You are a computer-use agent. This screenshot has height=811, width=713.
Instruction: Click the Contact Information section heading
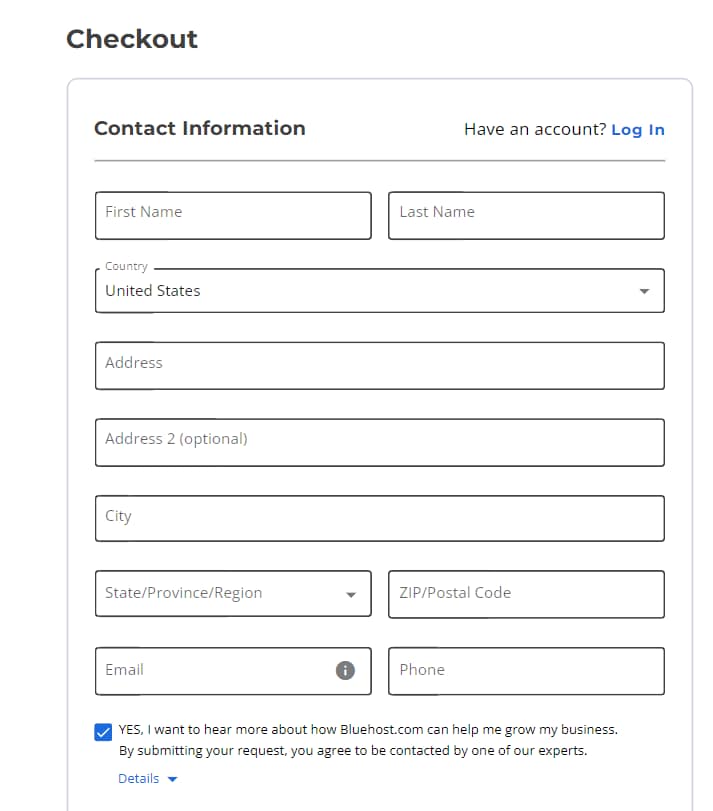200,128
